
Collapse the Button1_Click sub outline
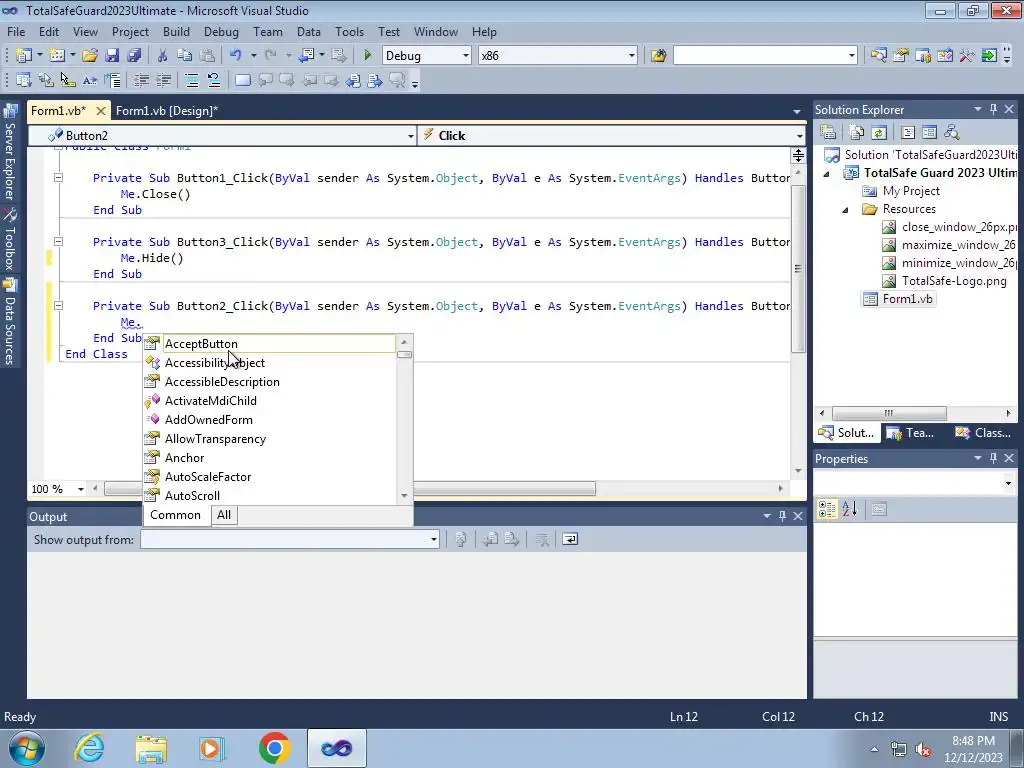58,178
